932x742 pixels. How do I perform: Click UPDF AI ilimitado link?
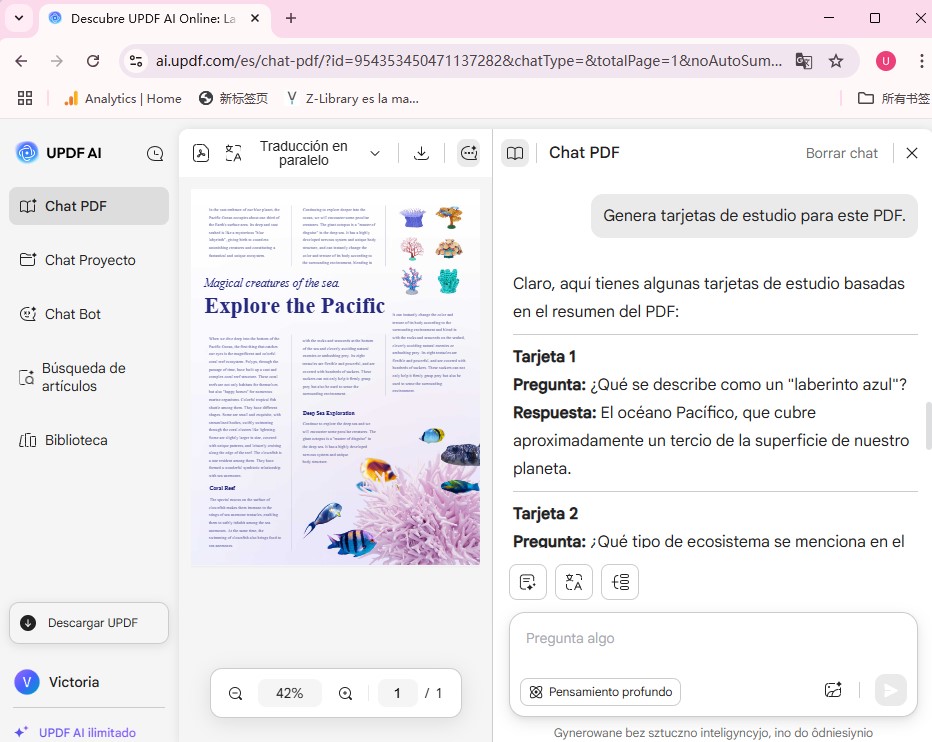point(75,732)
